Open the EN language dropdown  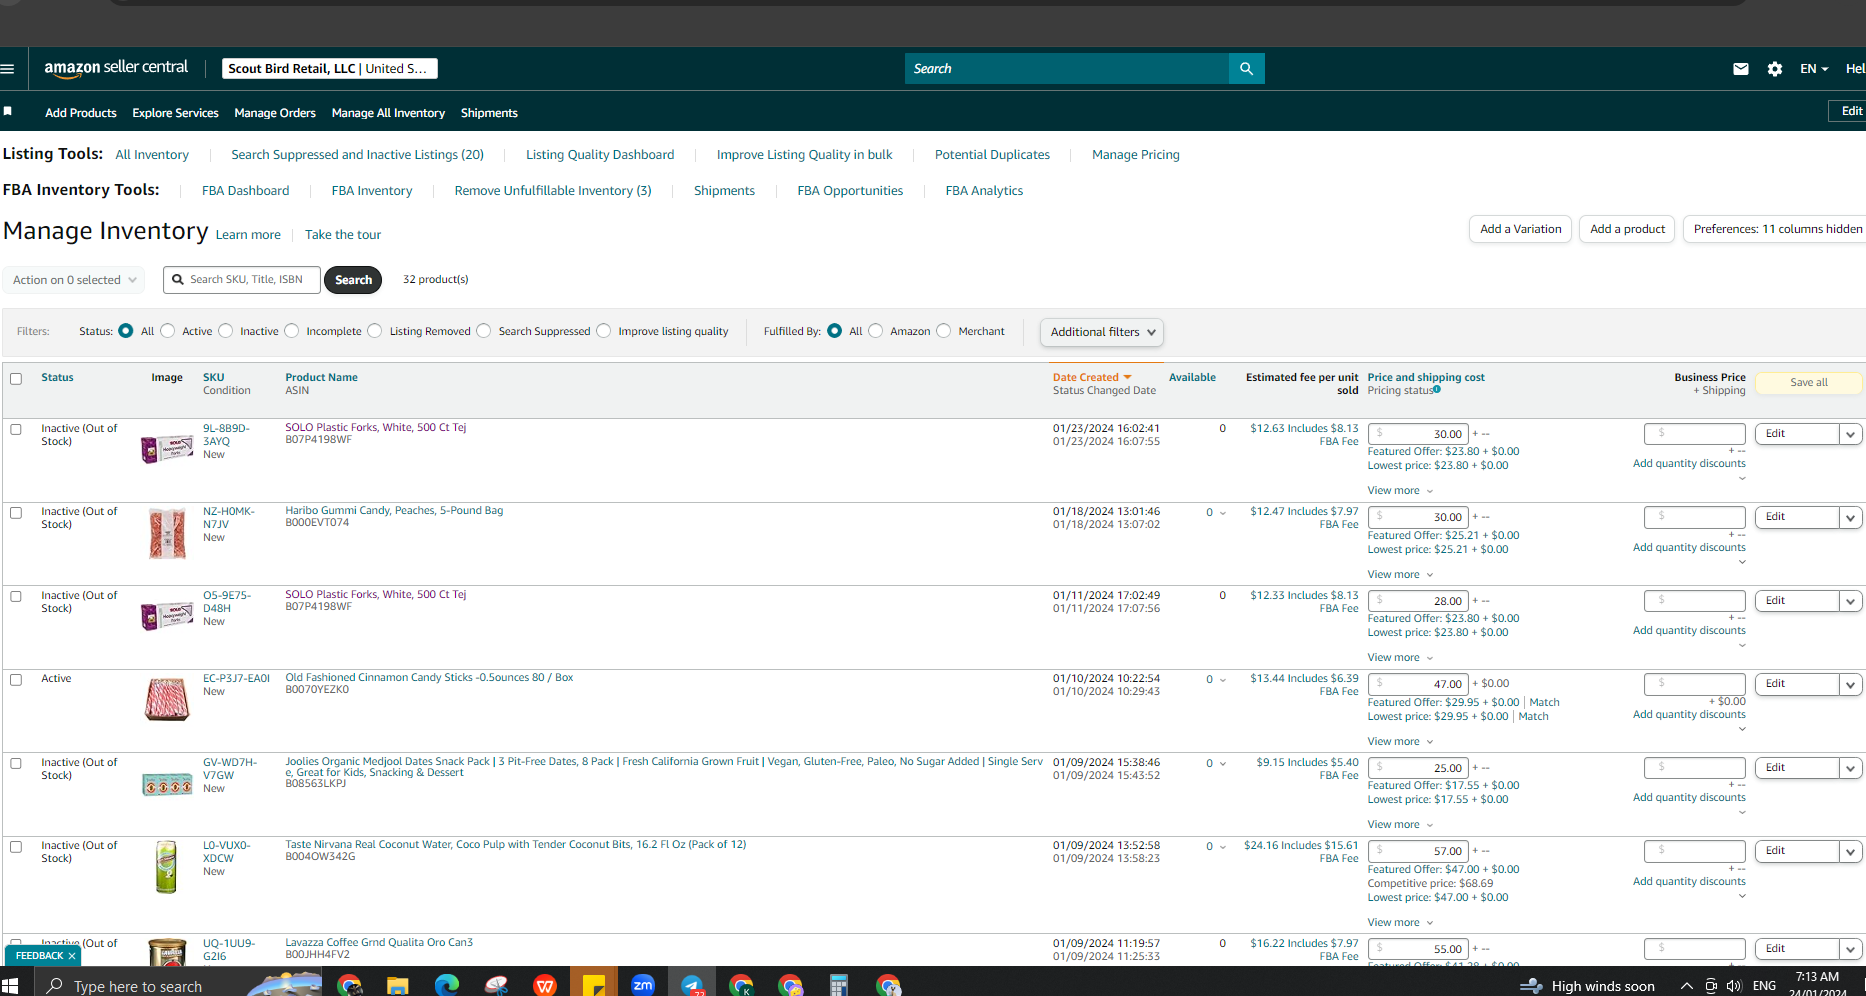click(1814, 69)
